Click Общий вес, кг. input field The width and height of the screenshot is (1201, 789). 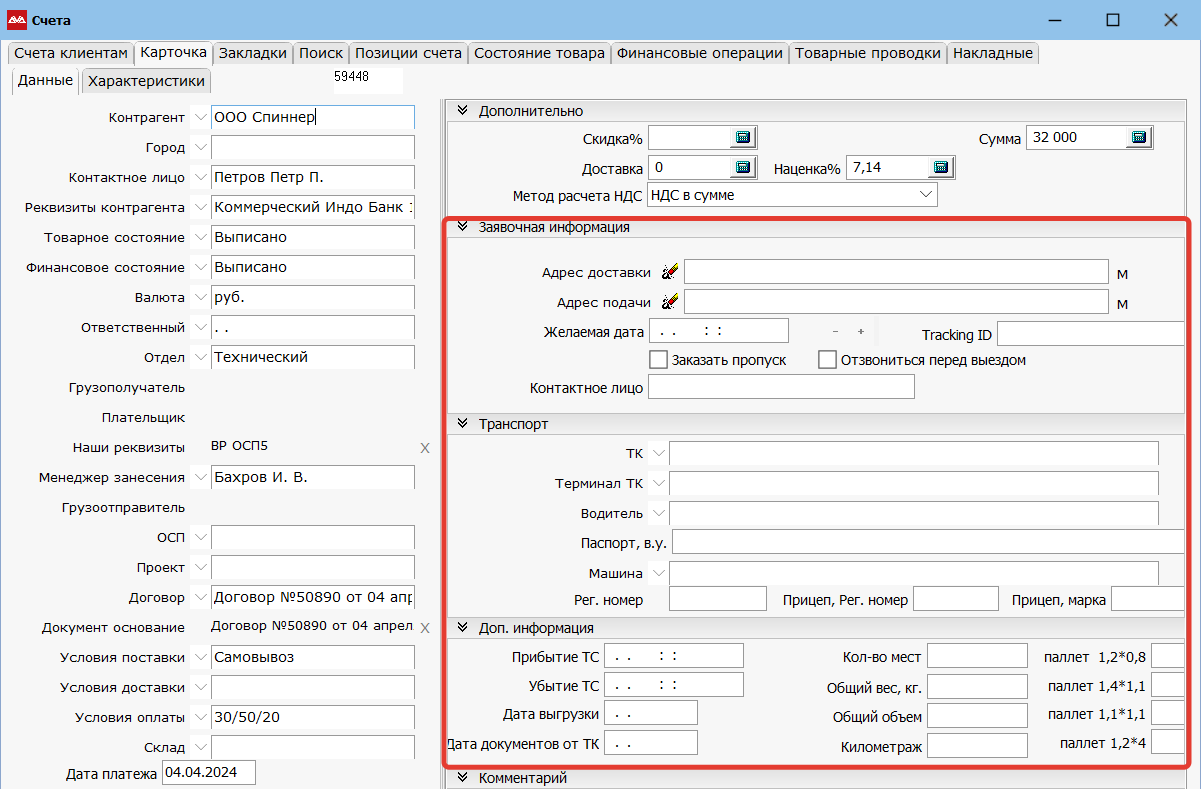(x=978, y=687)
